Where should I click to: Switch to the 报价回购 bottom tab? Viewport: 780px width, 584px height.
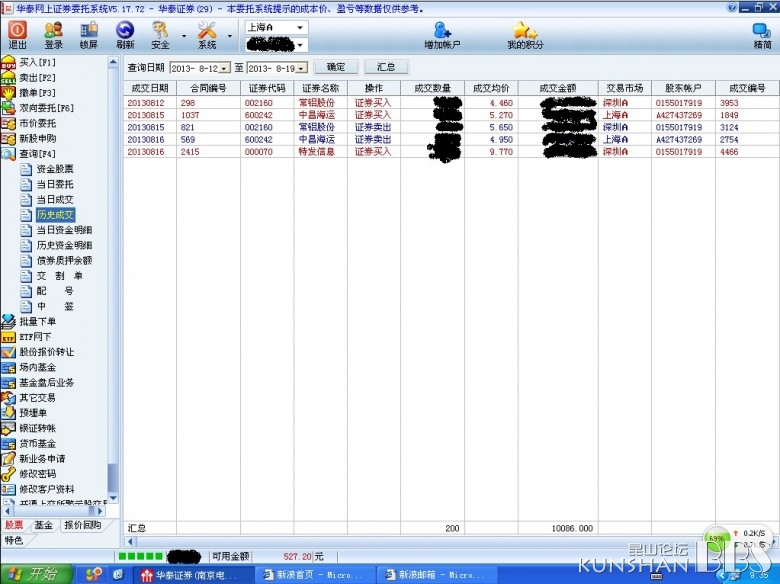coord(83,525)
